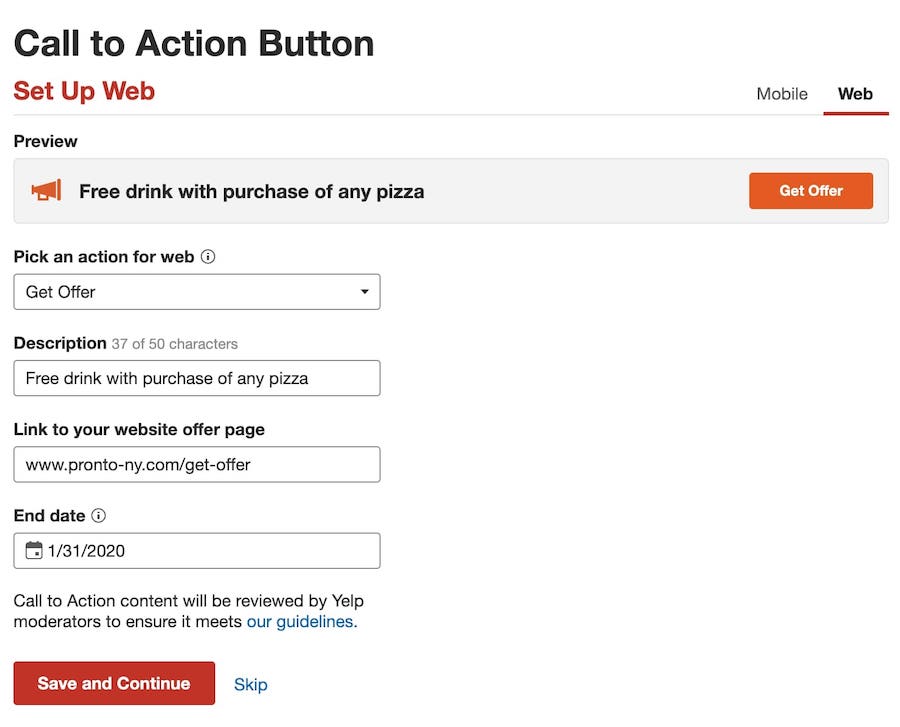Select the Web tab
900x727 pixels.
[855, 94]
